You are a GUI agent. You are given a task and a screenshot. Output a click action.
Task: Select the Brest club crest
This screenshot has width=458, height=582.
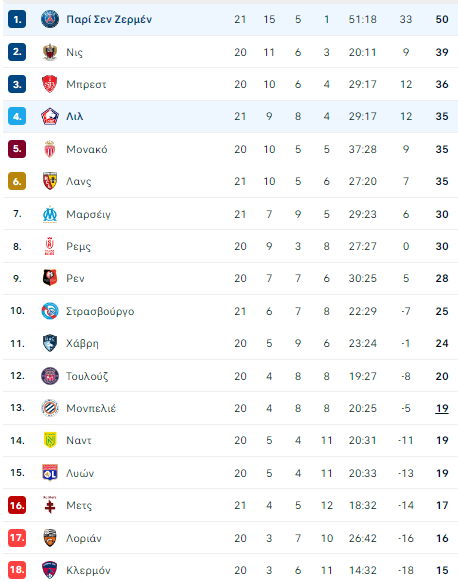click(50, 84)
